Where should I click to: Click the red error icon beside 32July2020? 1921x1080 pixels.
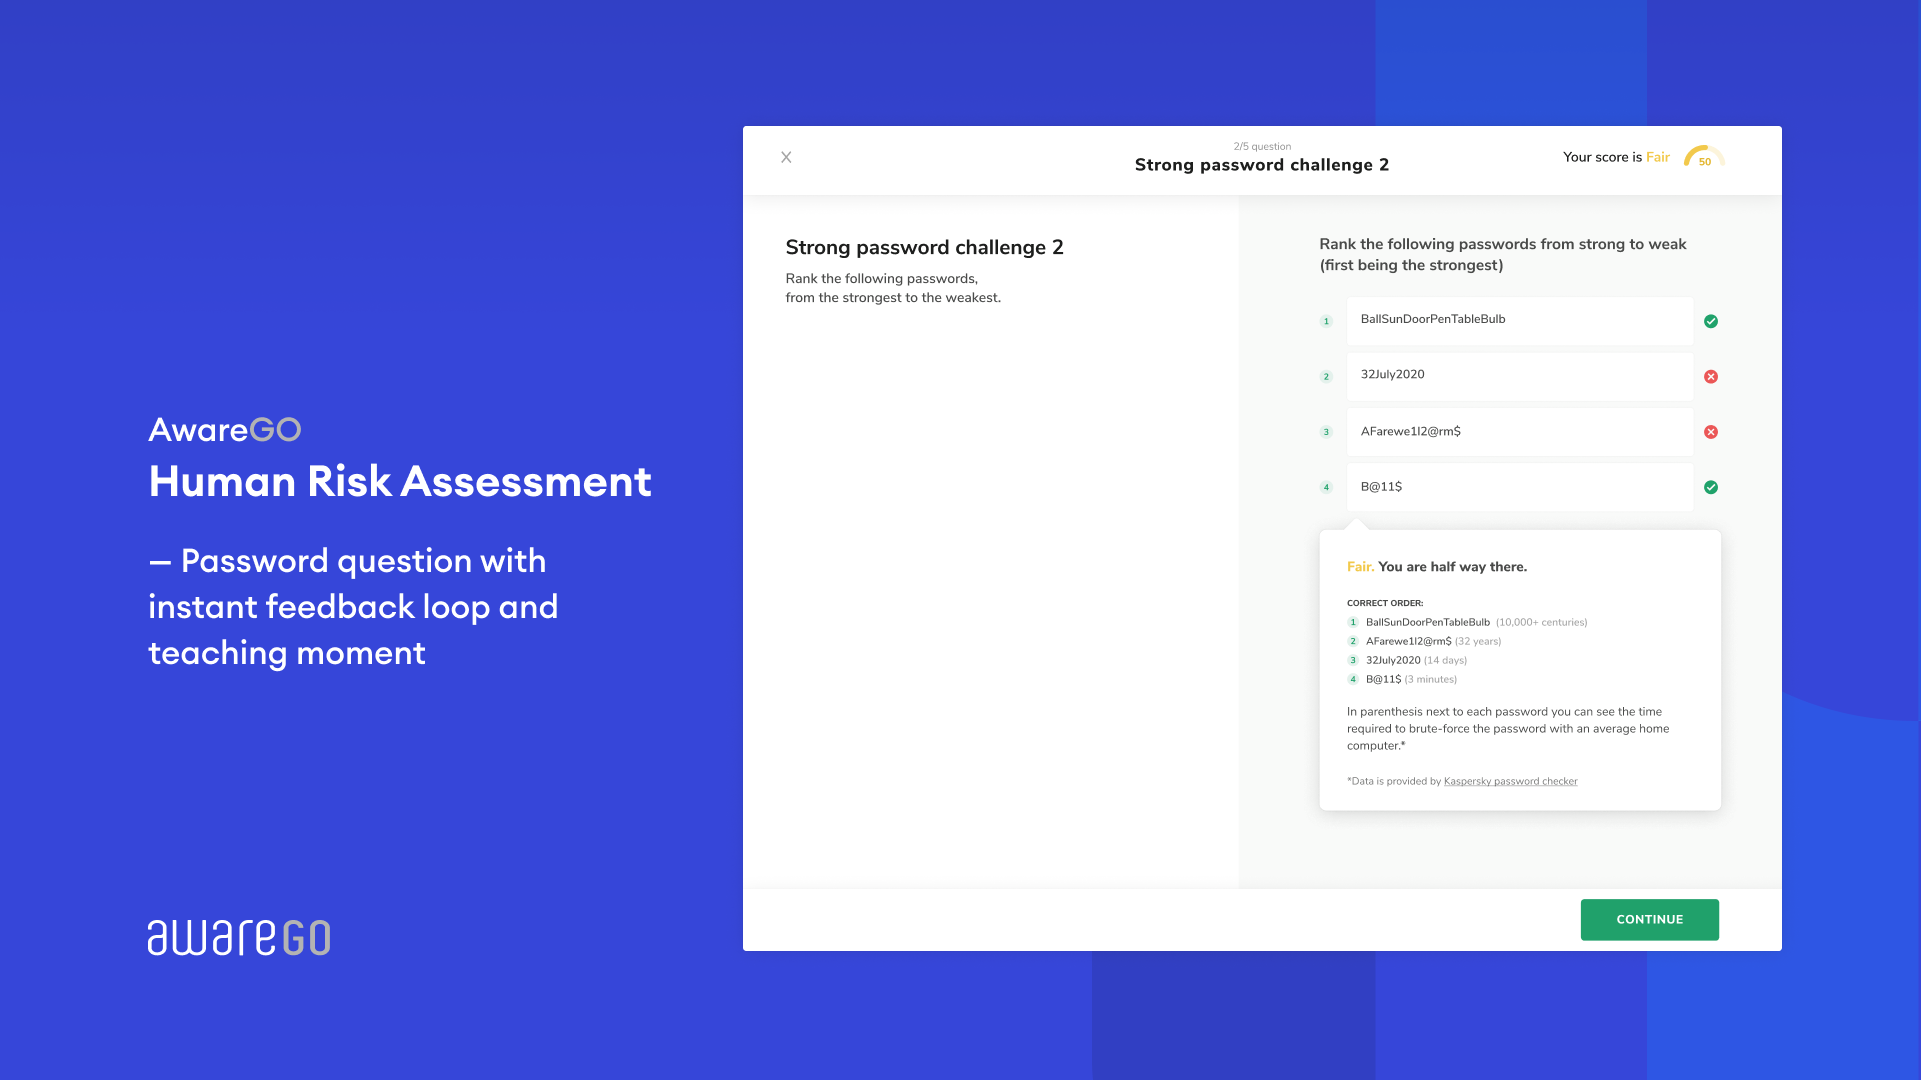tap(1711, 376)
